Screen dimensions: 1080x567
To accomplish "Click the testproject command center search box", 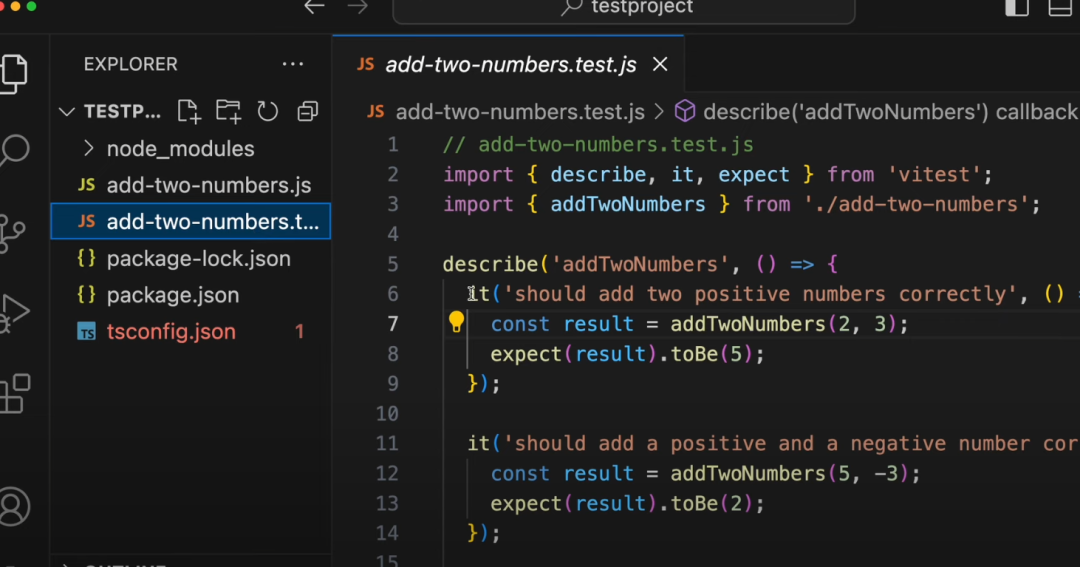I will [624, 8].
